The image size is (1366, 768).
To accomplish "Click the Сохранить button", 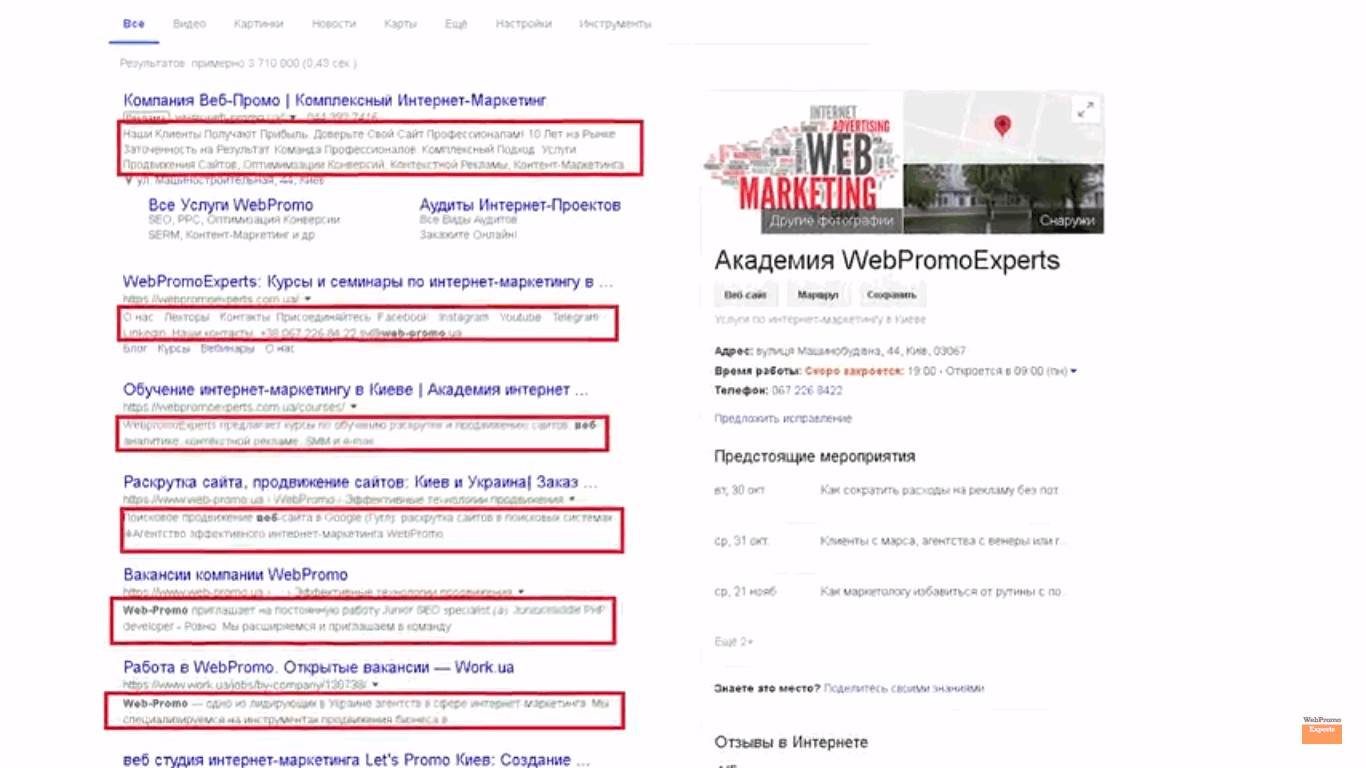I will click(892, 295).
